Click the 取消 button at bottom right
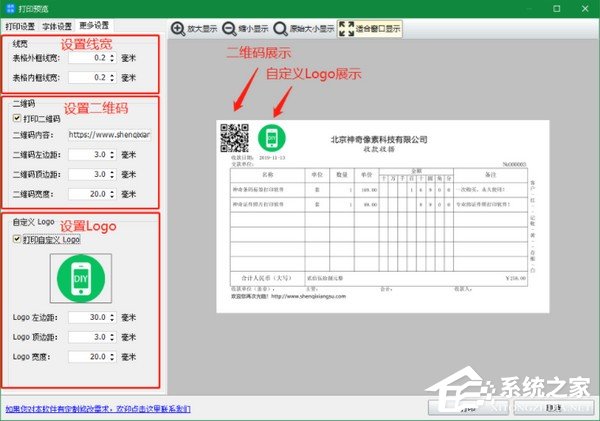This screenshot has height=421, width=600. coord(555,408)
